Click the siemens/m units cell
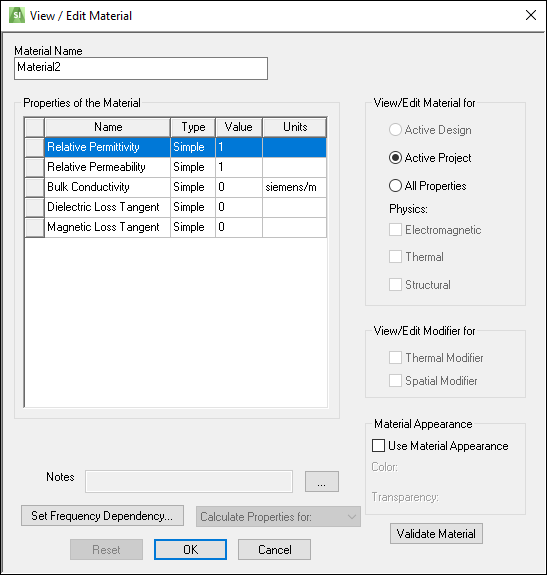The height and width of the screenshot is (575, 547). [x=294, y=187]
